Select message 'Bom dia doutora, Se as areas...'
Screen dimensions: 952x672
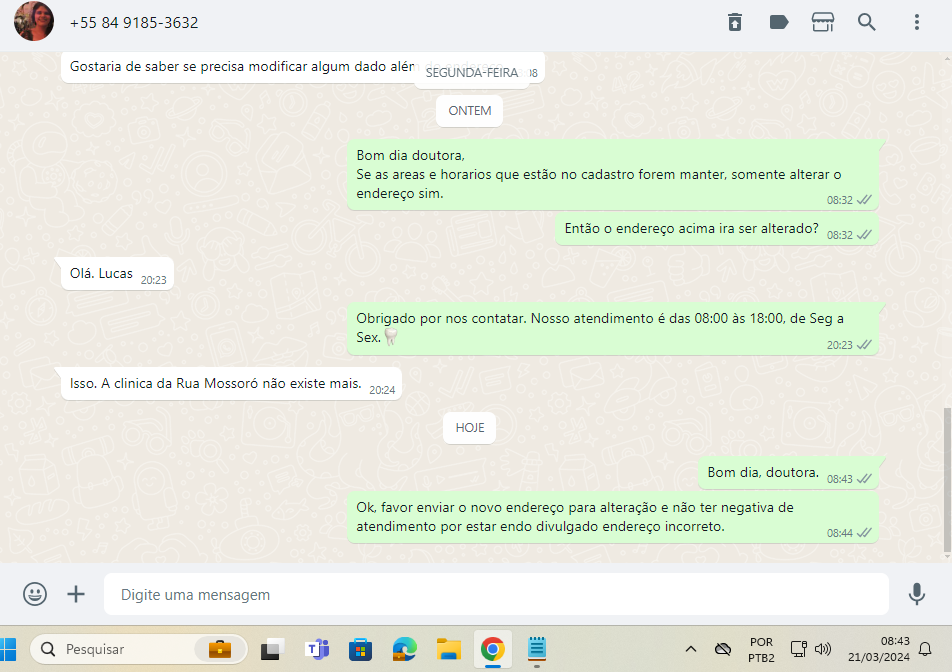[x=613, y=175]
